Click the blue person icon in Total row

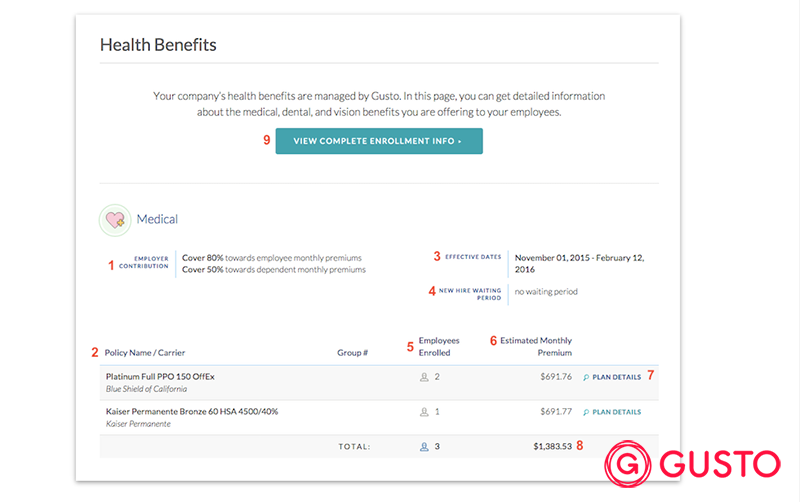coord(424,447)
